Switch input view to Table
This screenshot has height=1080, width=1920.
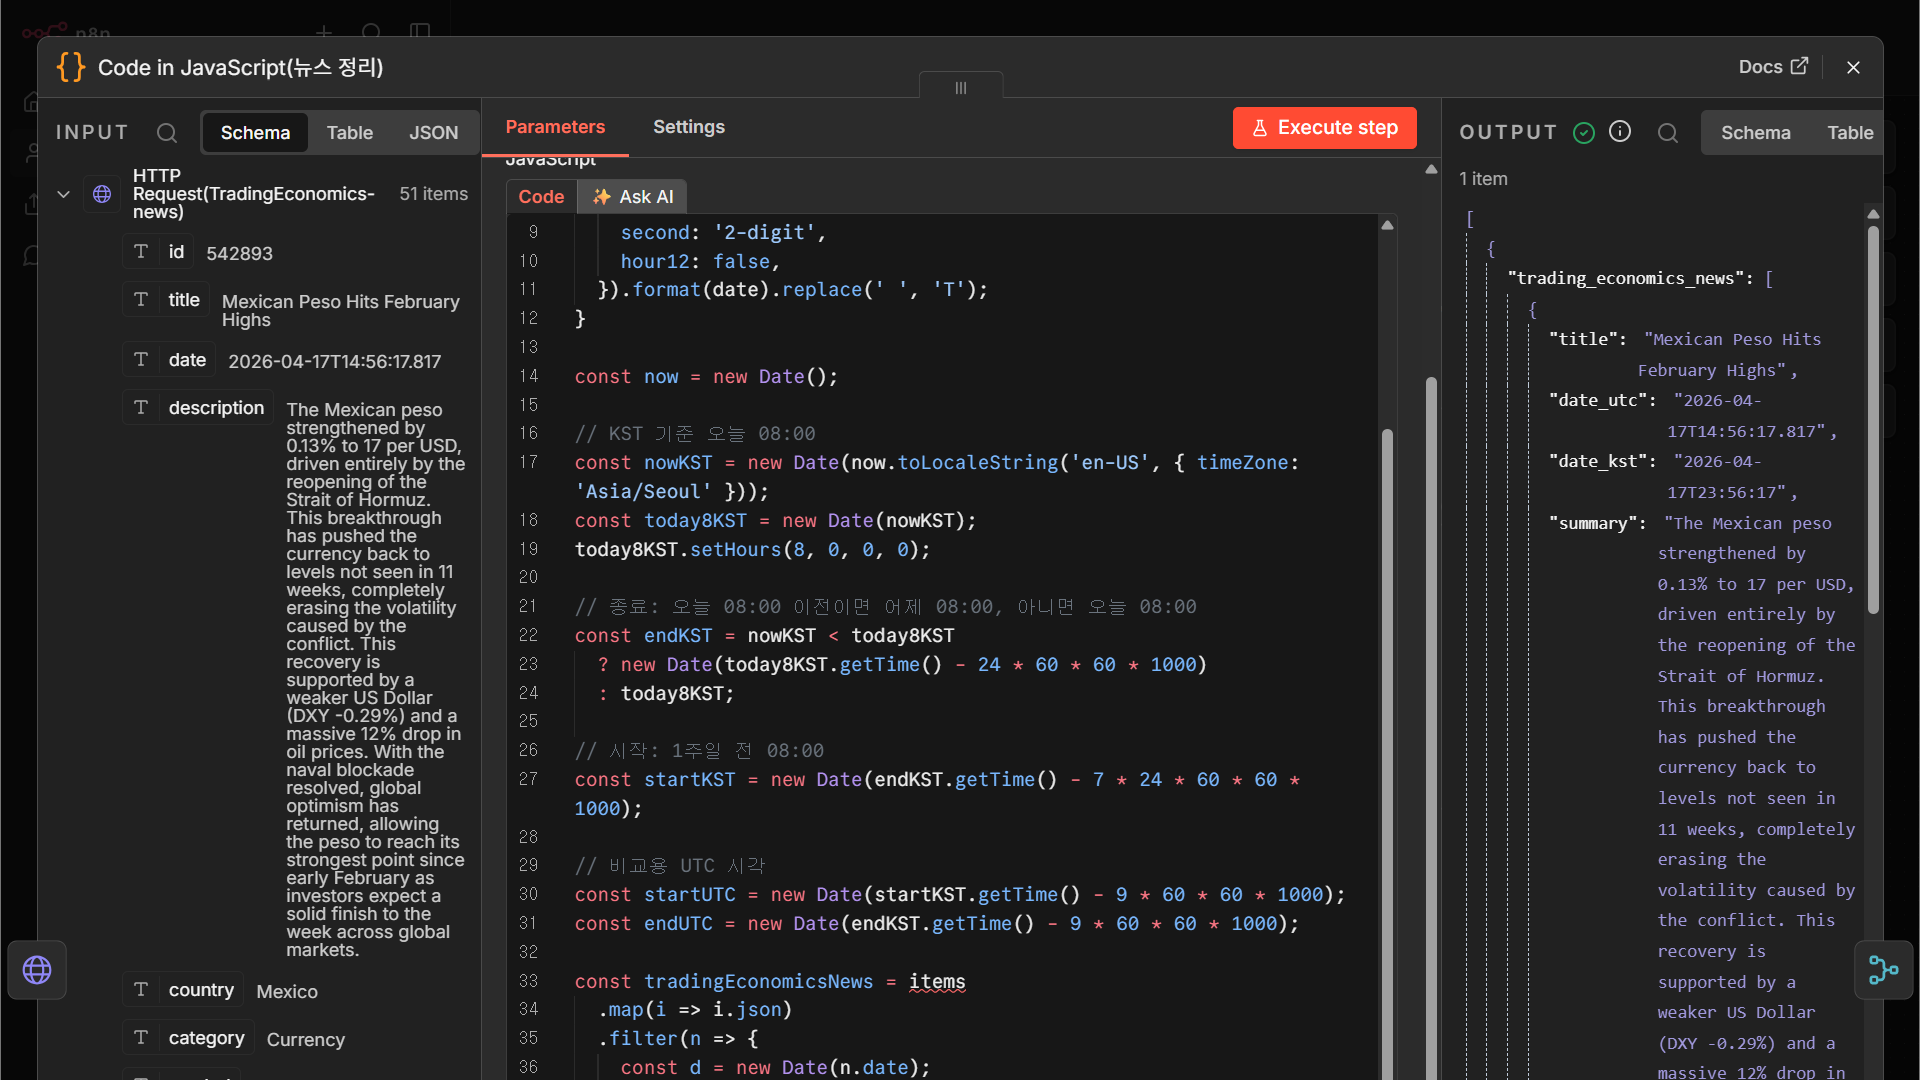click(x=349, y=133)
